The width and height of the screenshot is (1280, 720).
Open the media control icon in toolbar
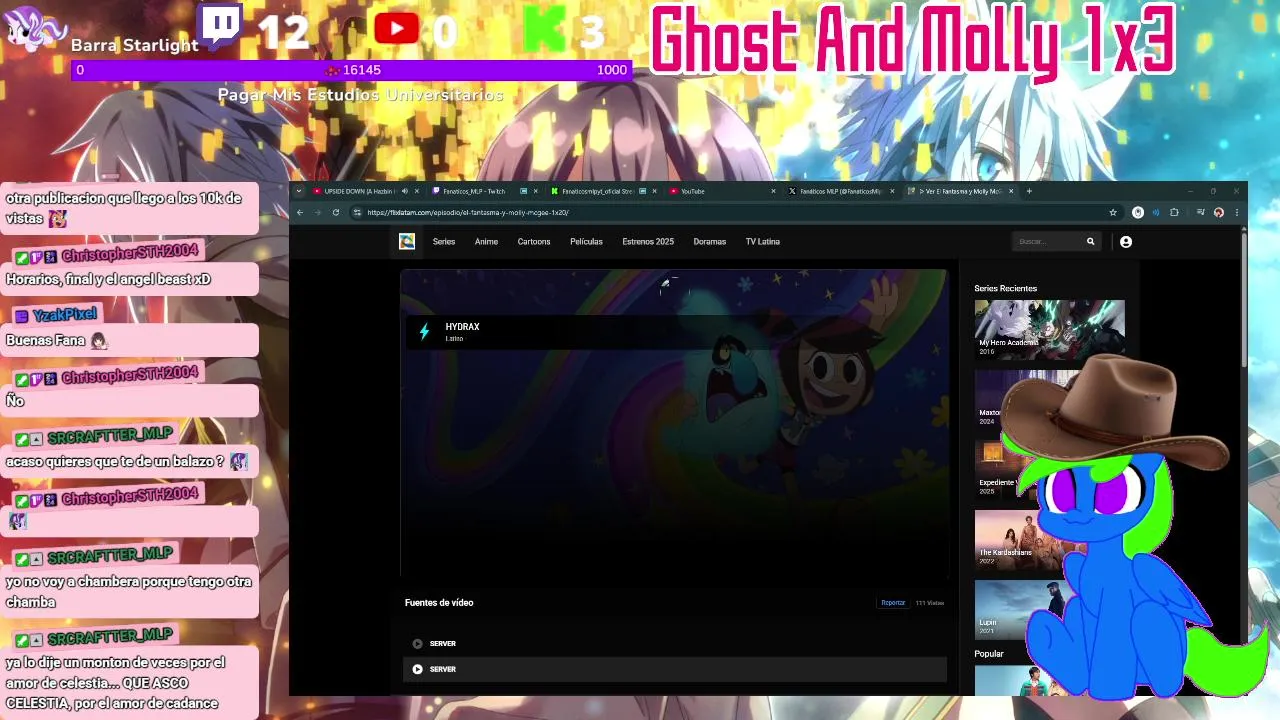[x=1200, y=212]
